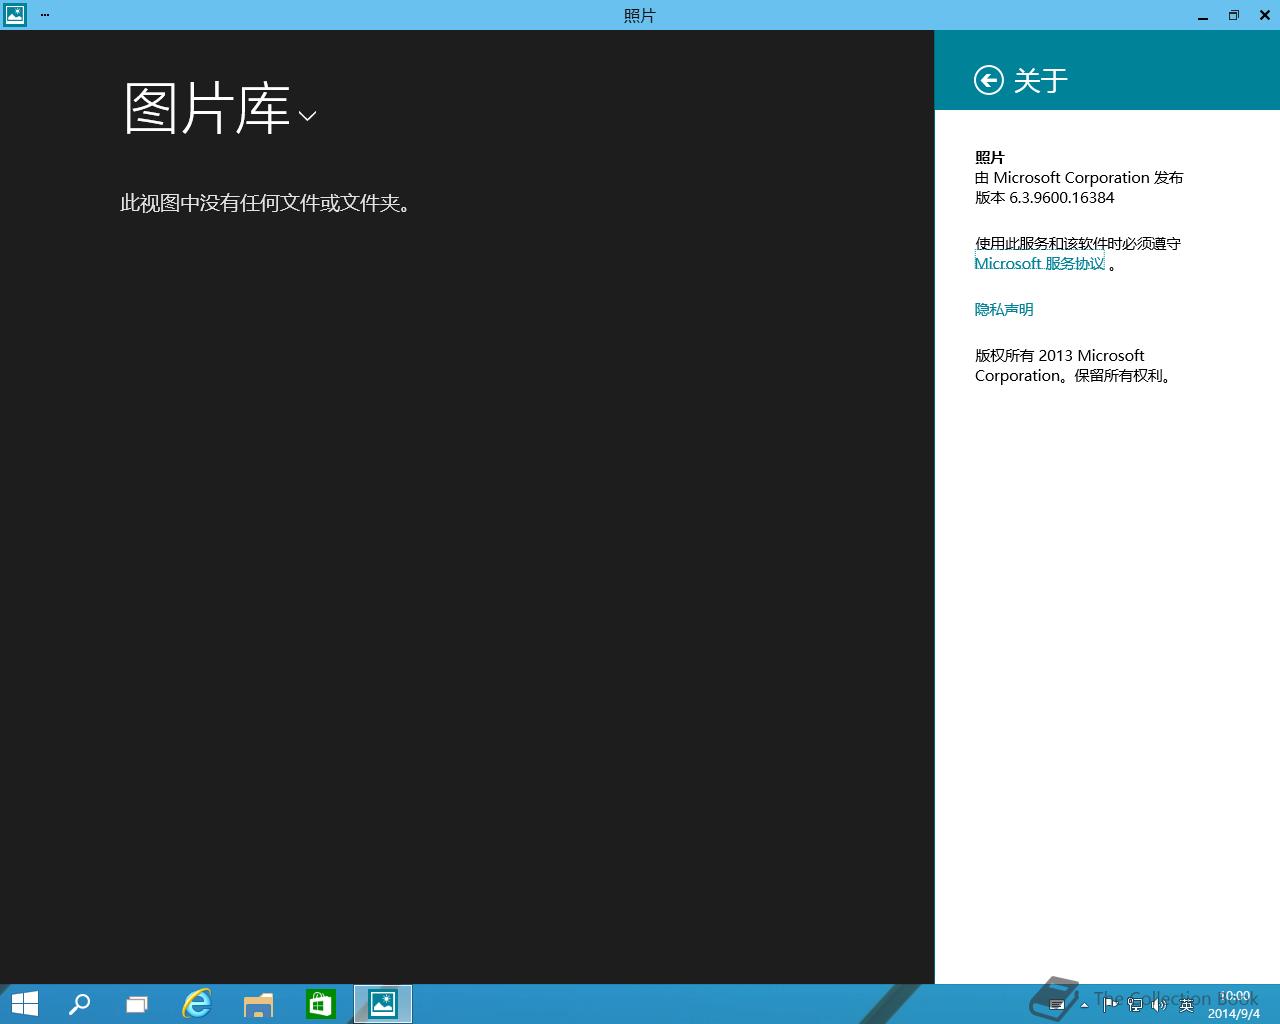
Task: Open Task View on the taskbar
Action: click(x=137, y=1004)
